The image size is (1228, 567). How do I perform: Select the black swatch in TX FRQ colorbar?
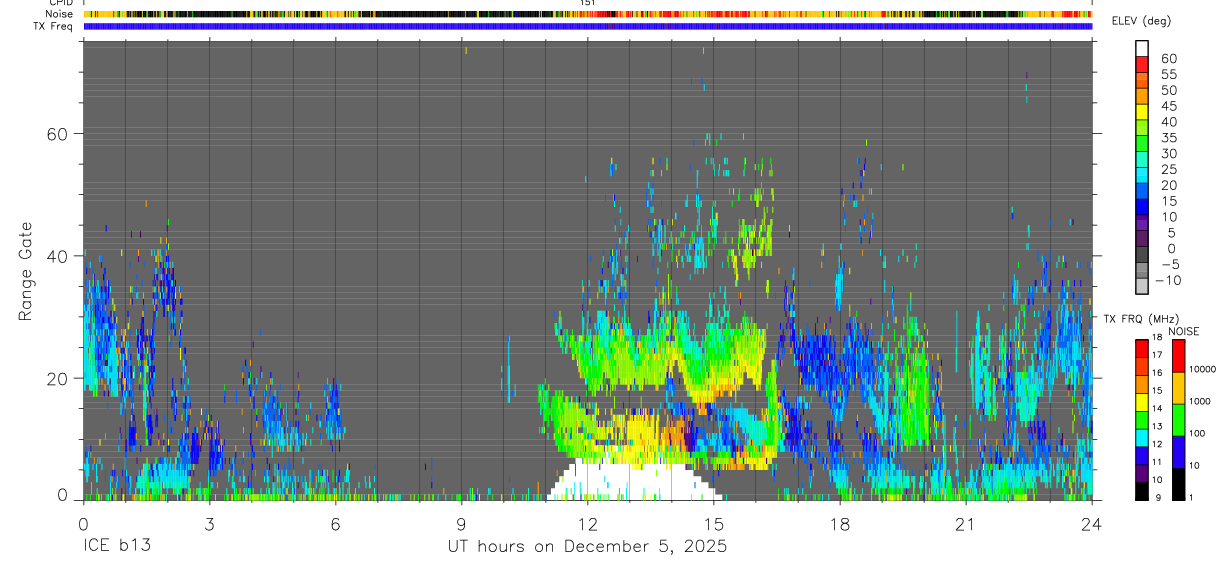(x=1141, y=491)
